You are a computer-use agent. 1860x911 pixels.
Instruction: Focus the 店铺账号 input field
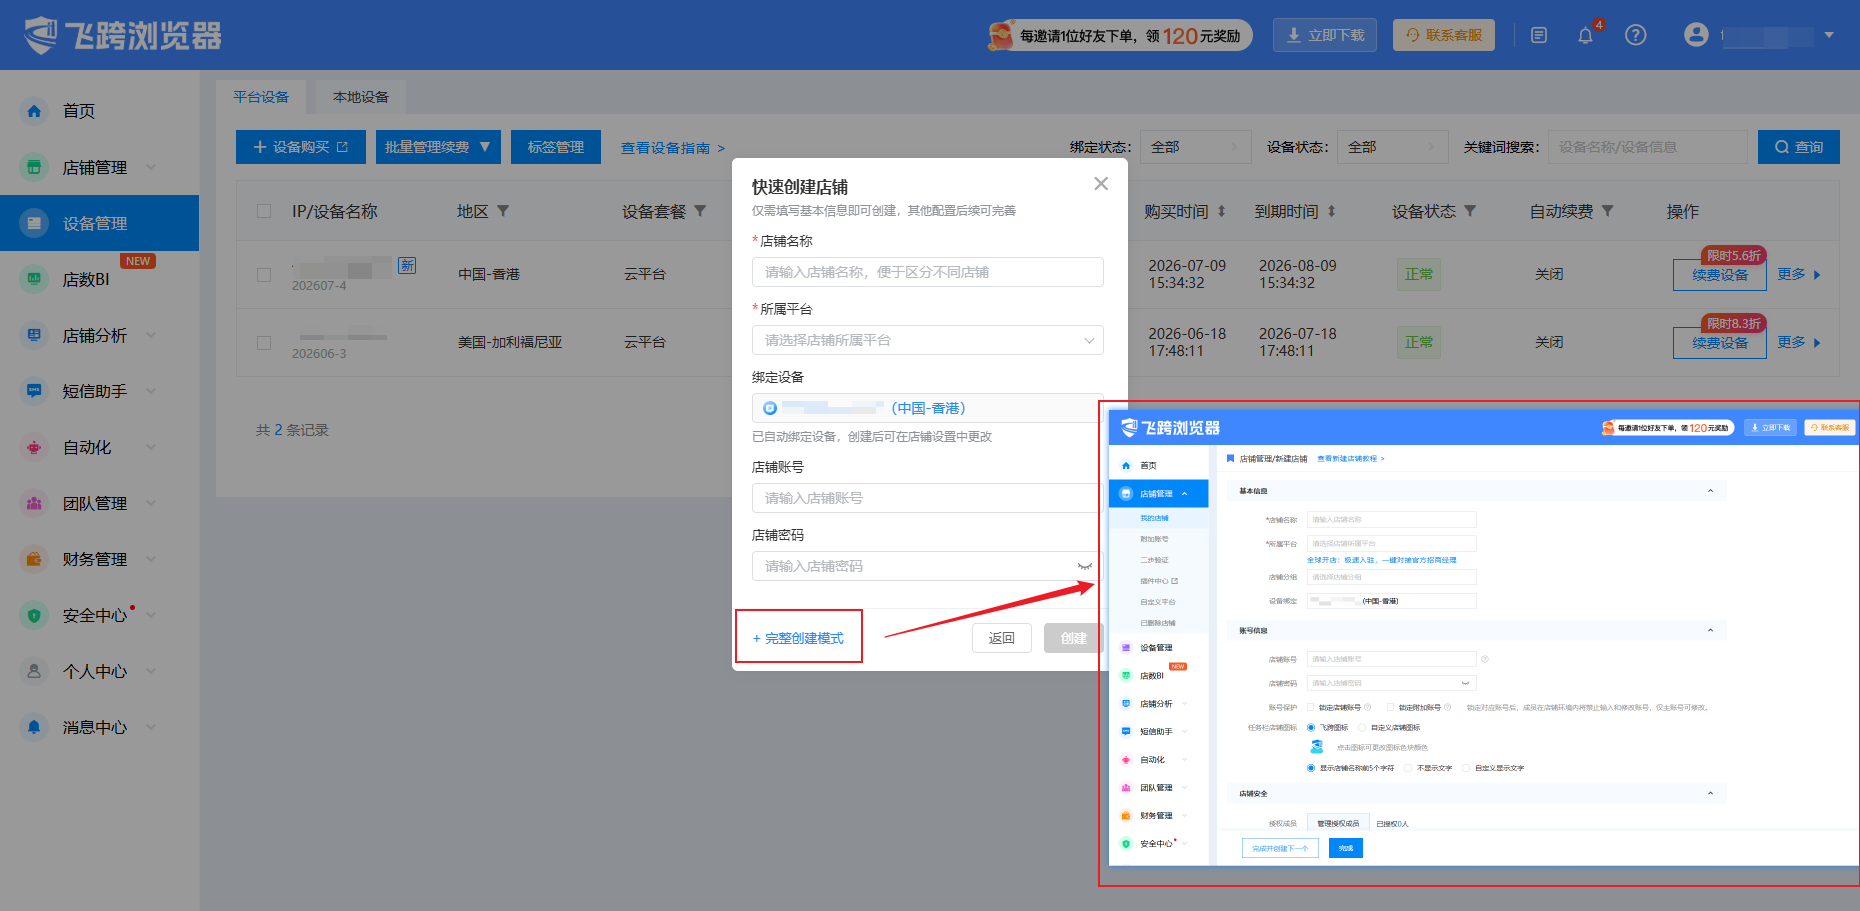pos(928,498)
